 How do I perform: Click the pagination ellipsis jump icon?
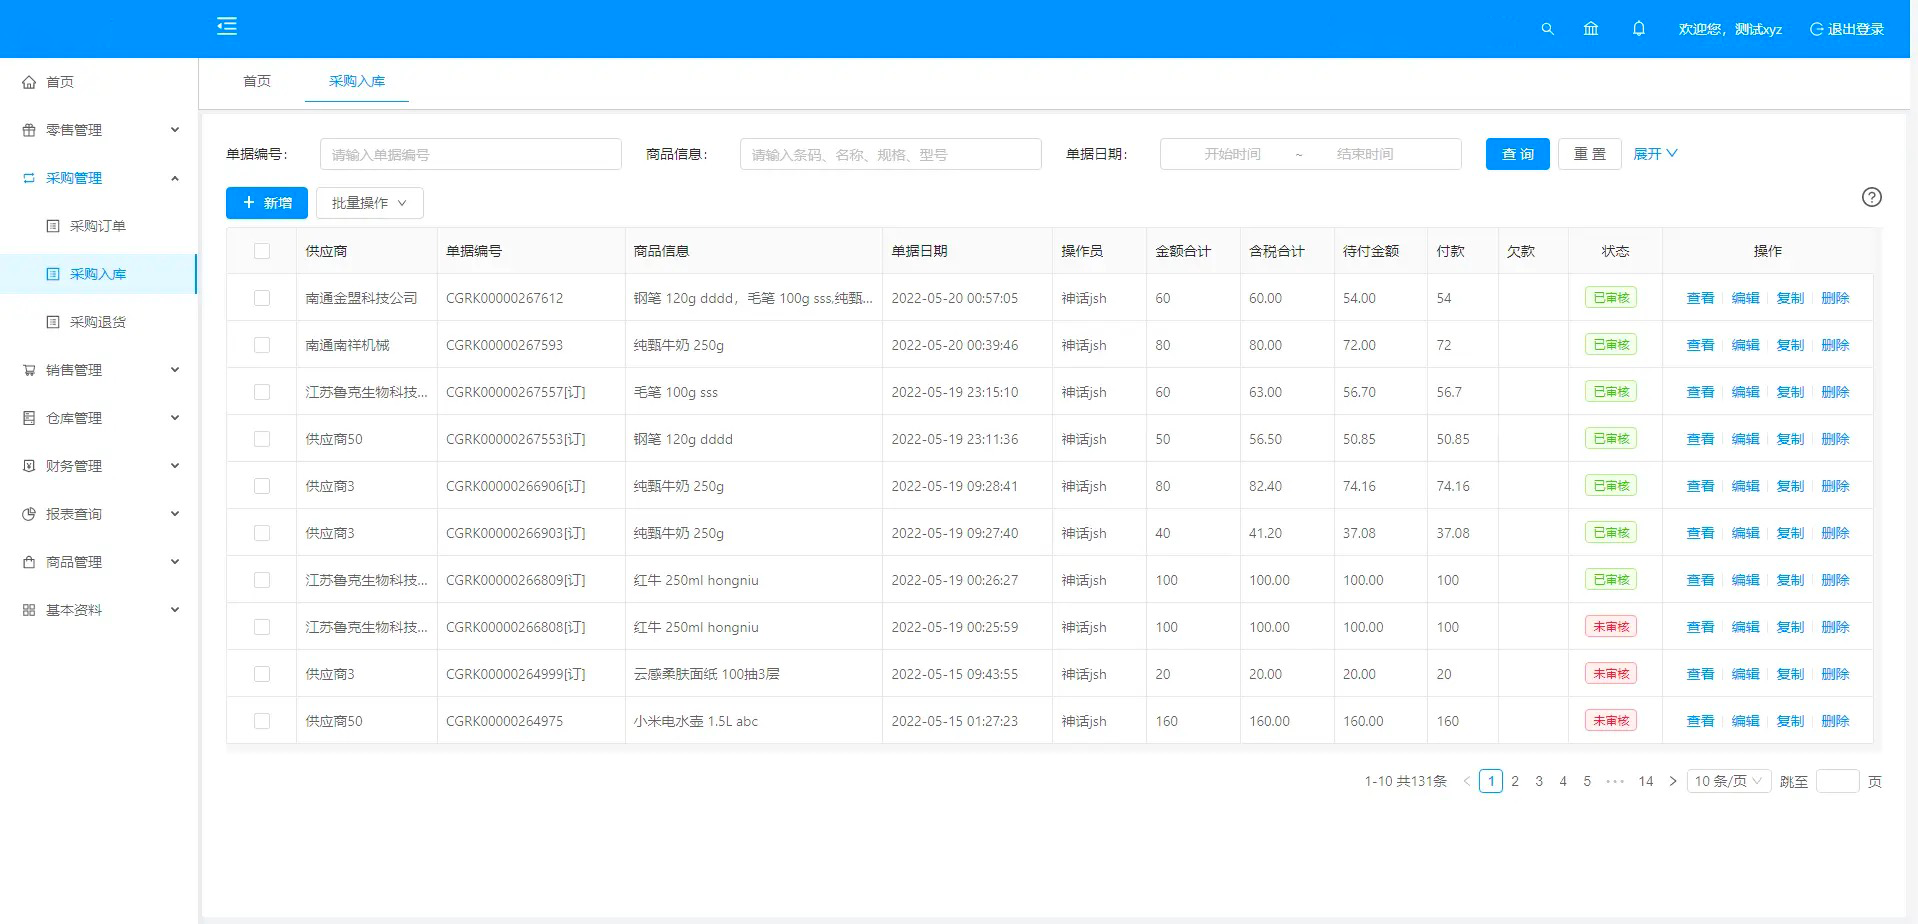pyautogui.click(x=1615, y=781)
